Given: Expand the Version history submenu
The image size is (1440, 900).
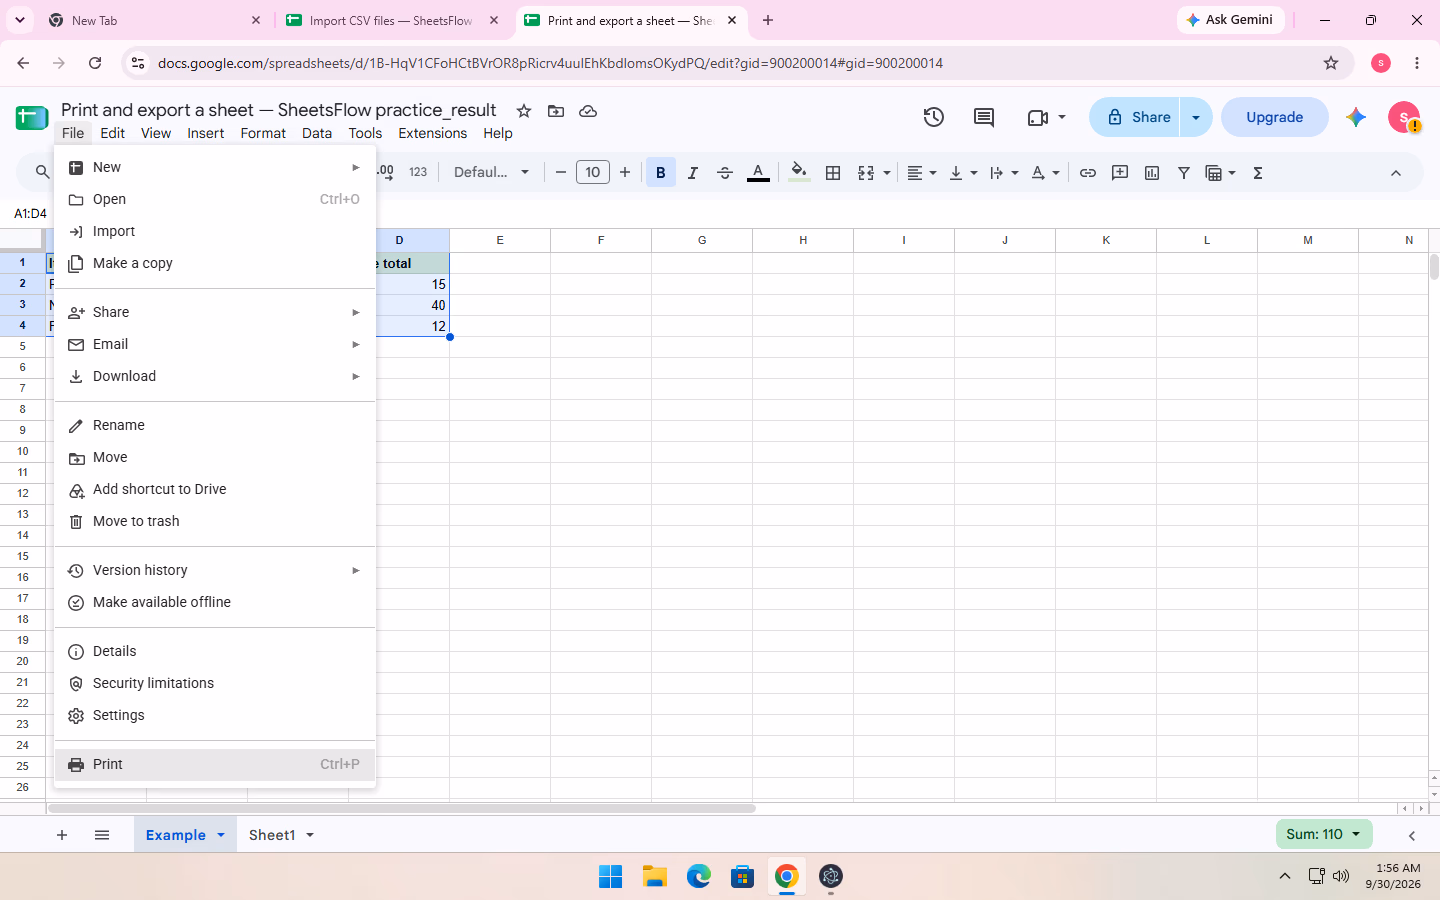Looking at the screenshot, I should [215, 570].
